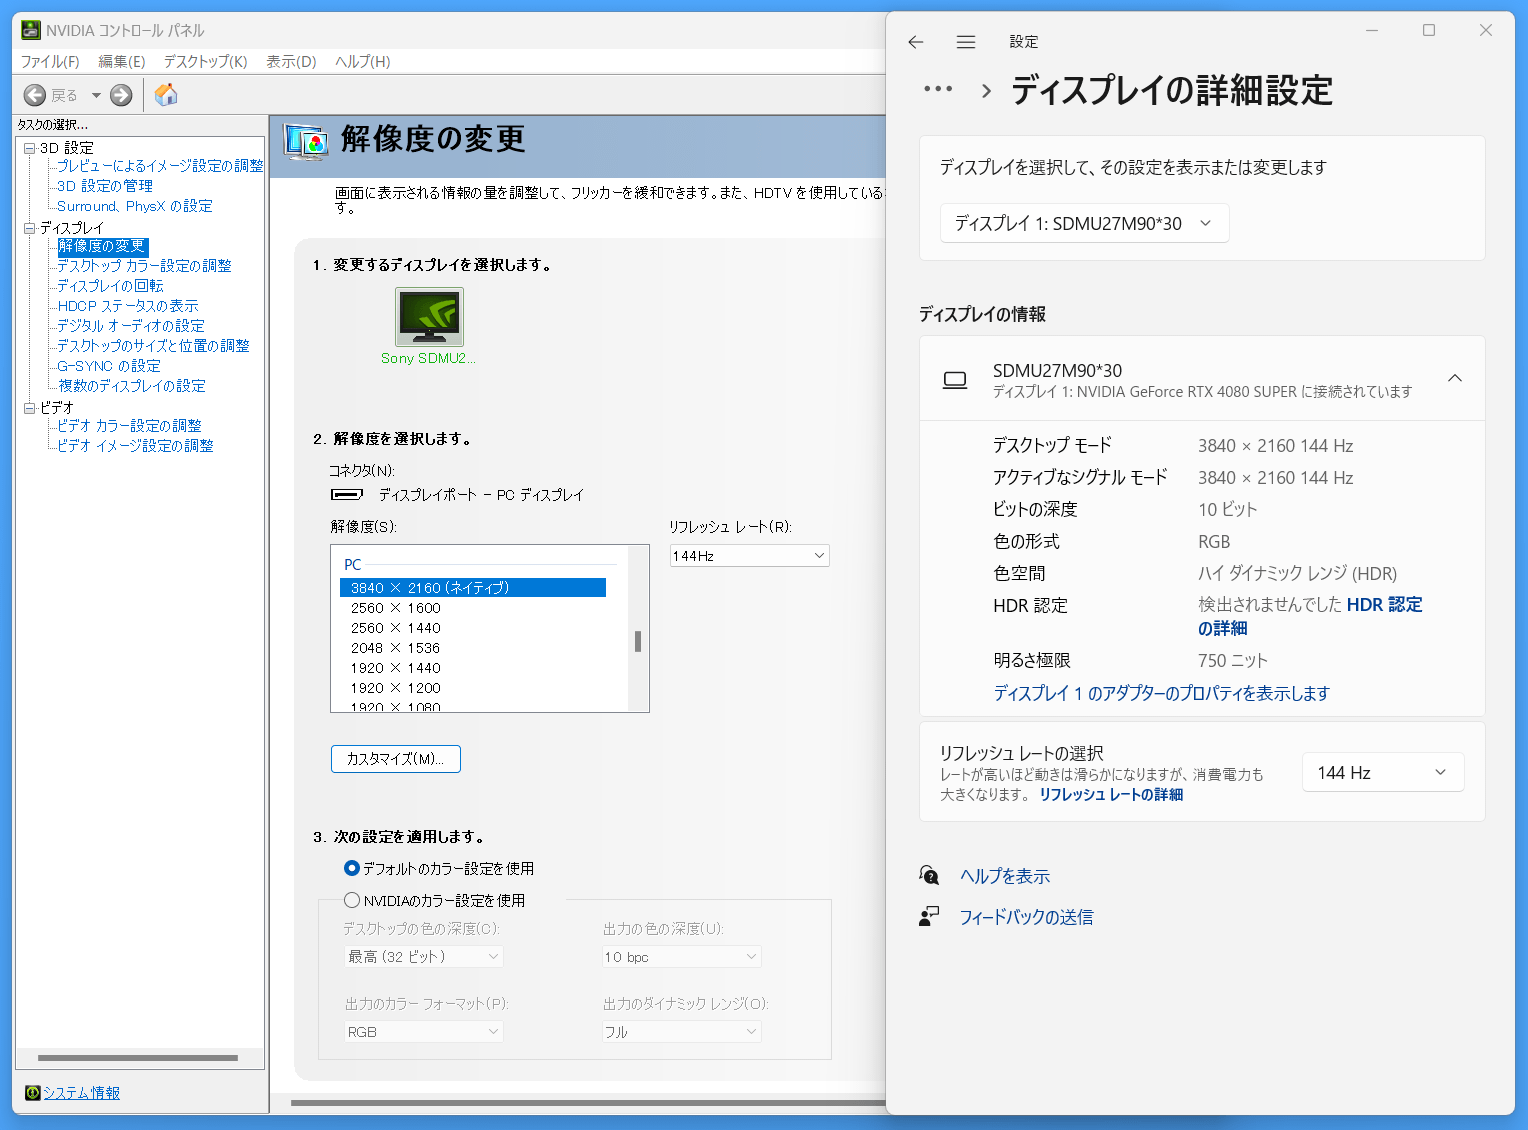Select デスクトップ カラー設定の調整 tree item
The width and height of the screenshot is (1528, 1130).
144,266
